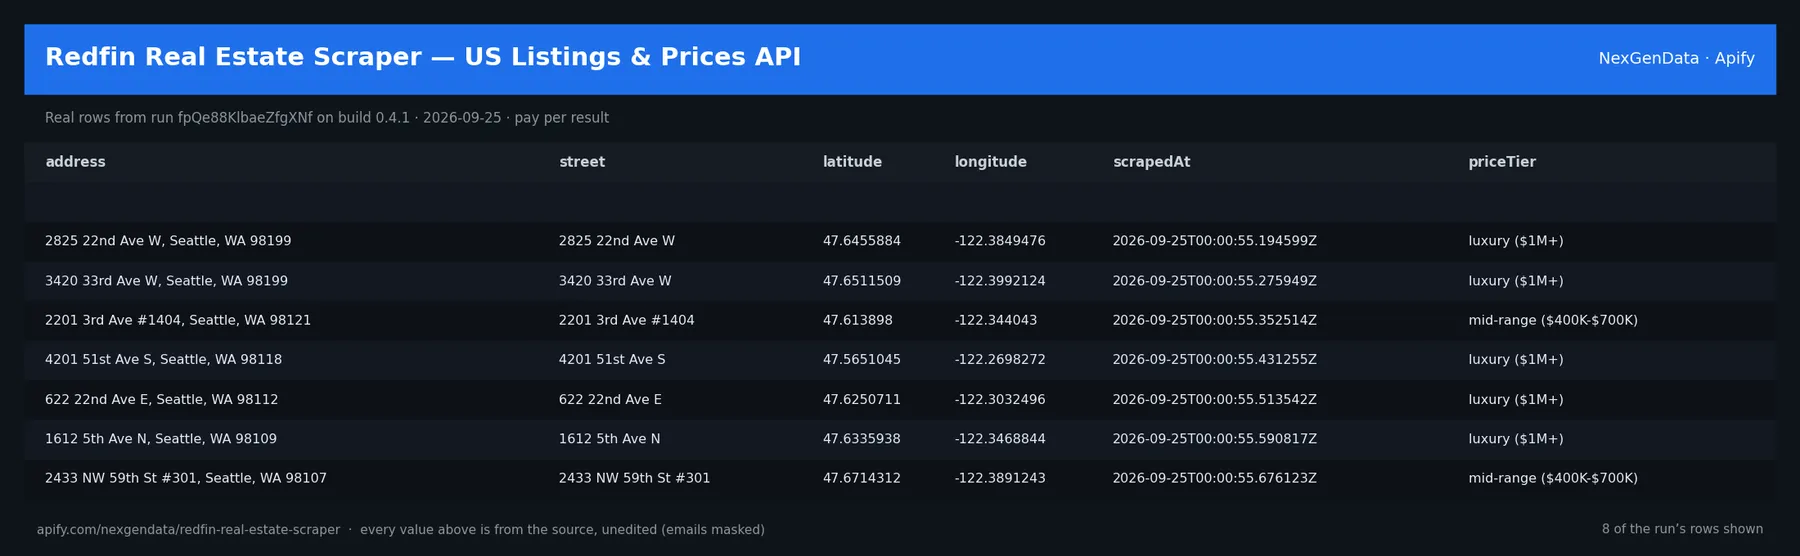Click latitude value 47.613898
Viewport: 1800px width, 556px height.
pos(858,320)
